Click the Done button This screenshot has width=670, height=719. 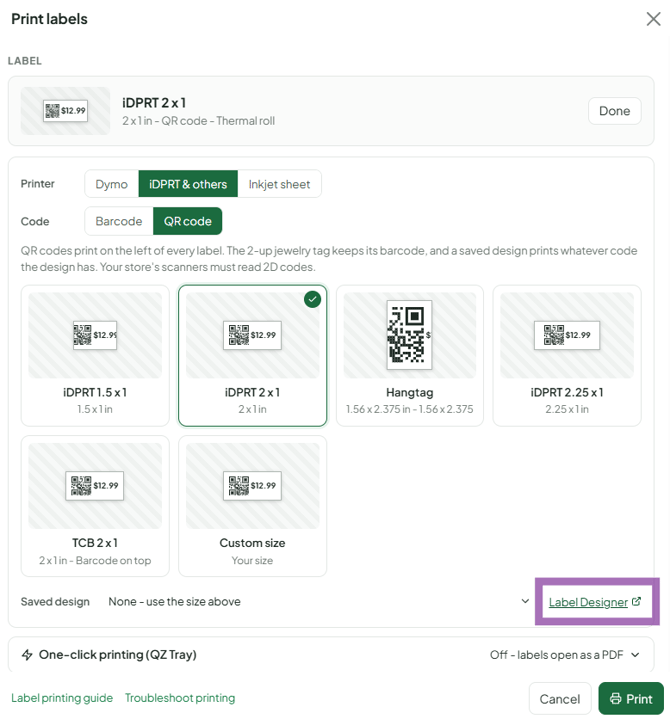pyautogui.click(x=615, y=111)
